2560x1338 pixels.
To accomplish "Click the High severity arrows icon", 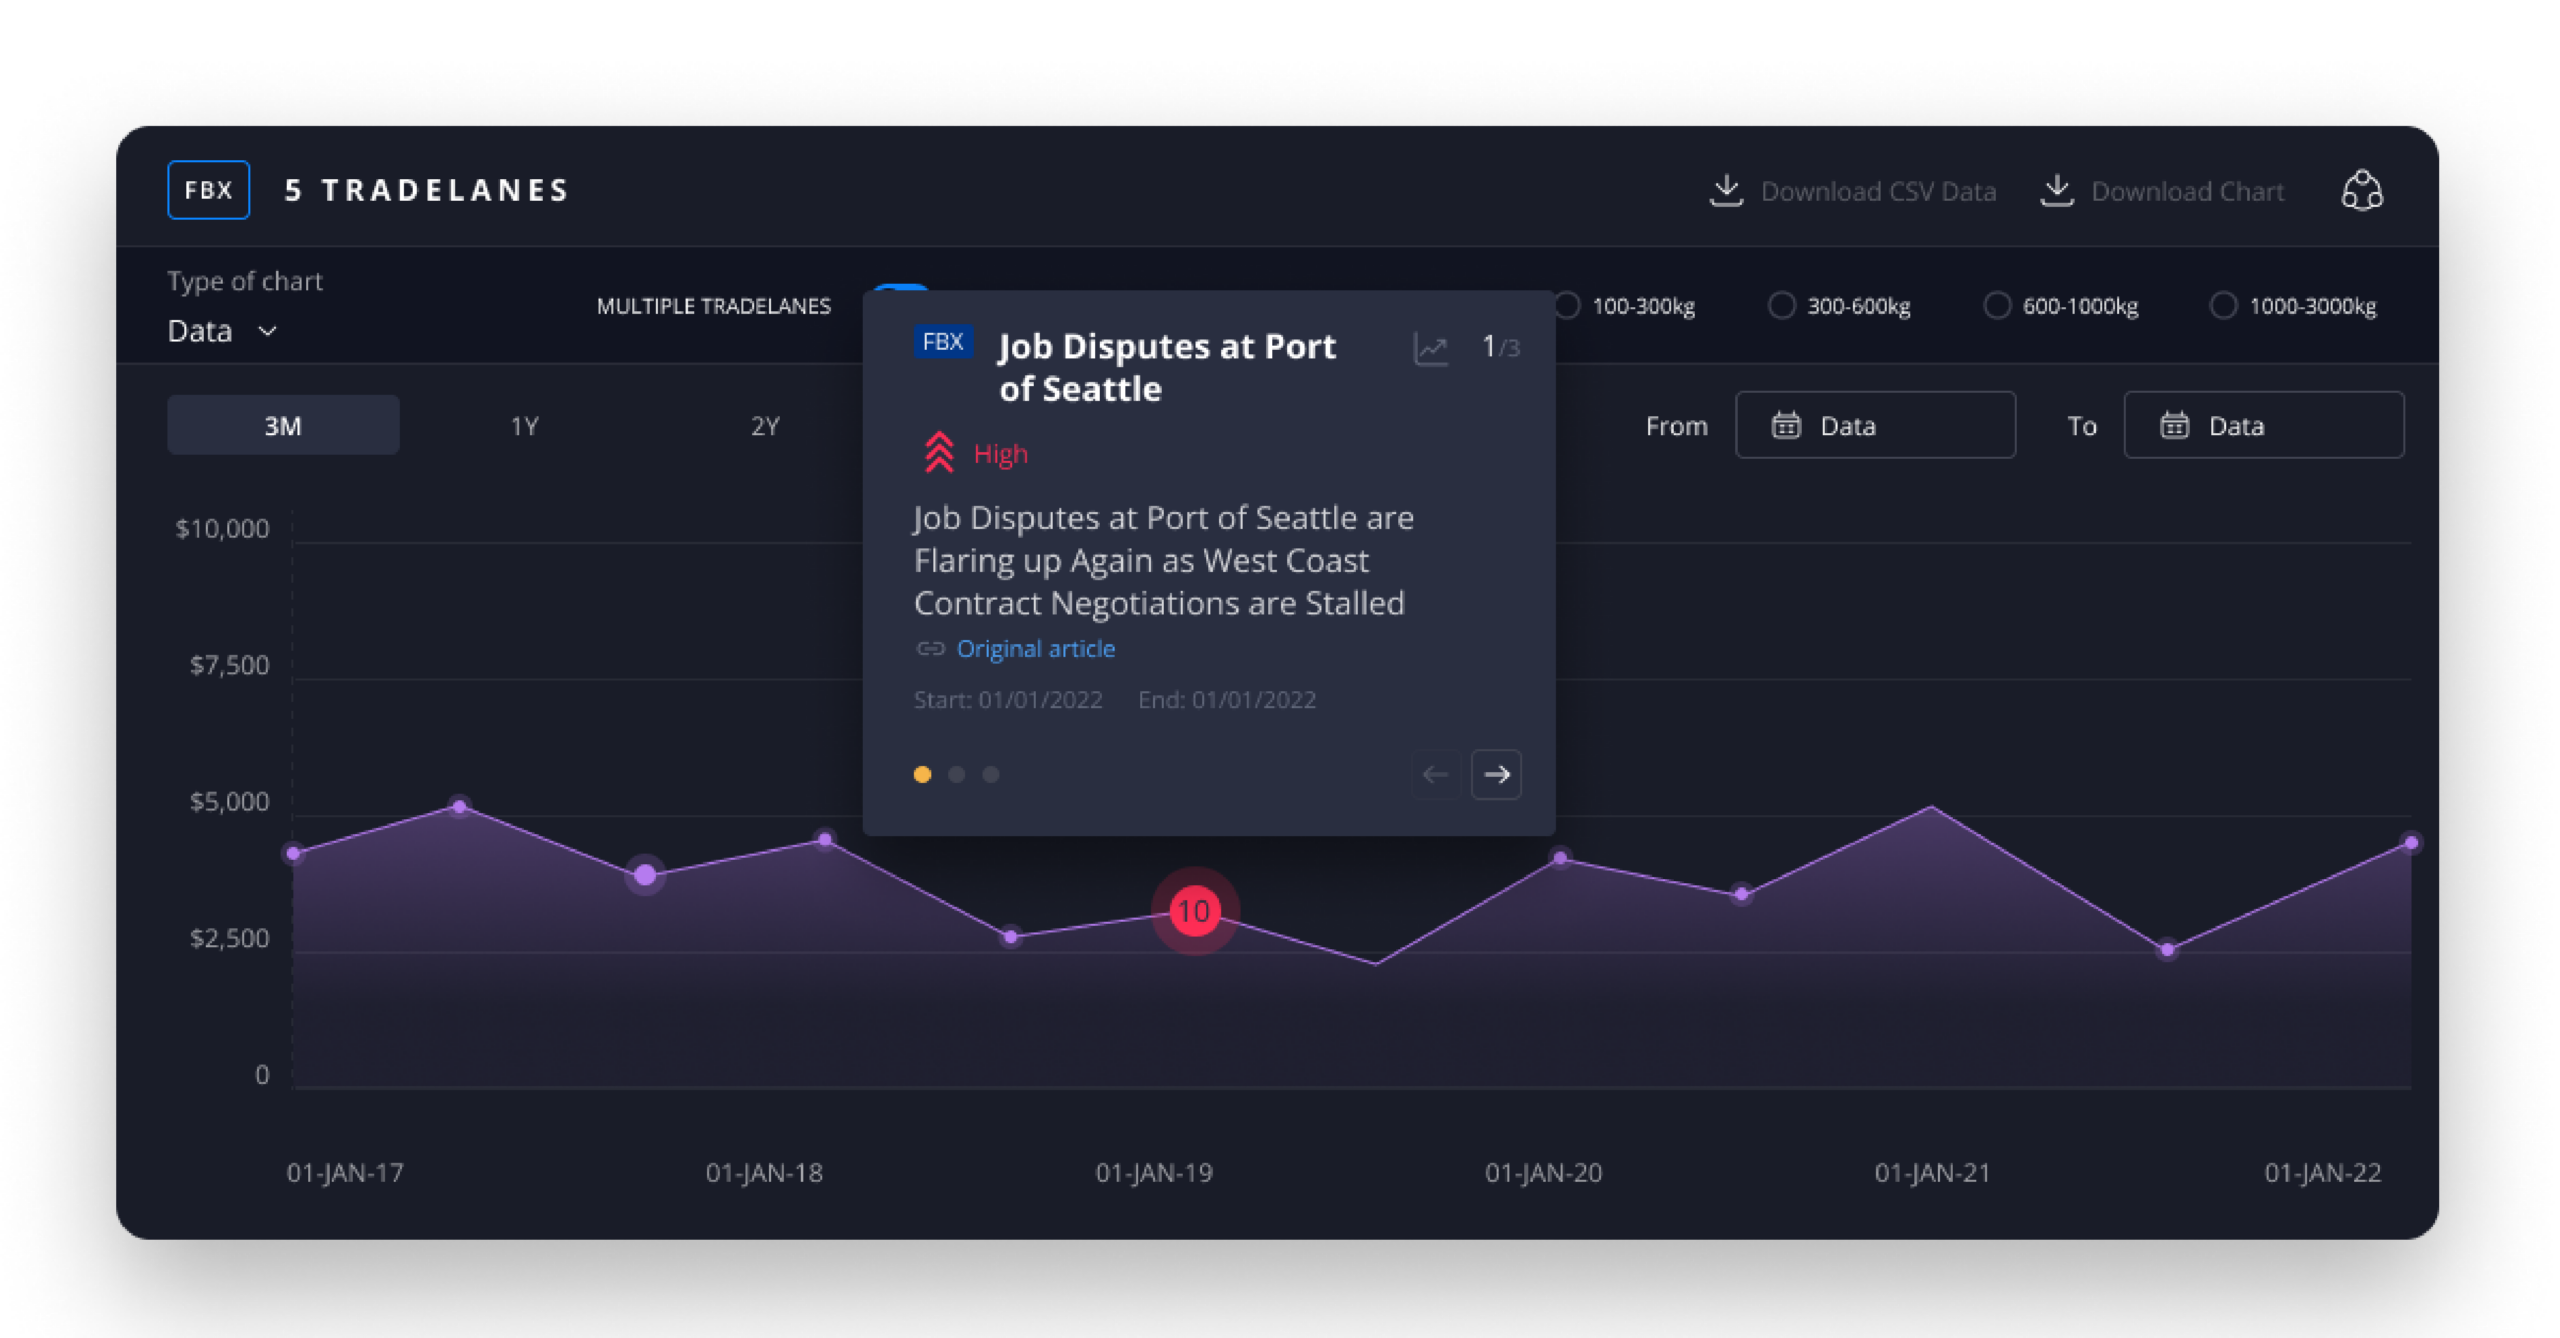I will tap(938, 453).
